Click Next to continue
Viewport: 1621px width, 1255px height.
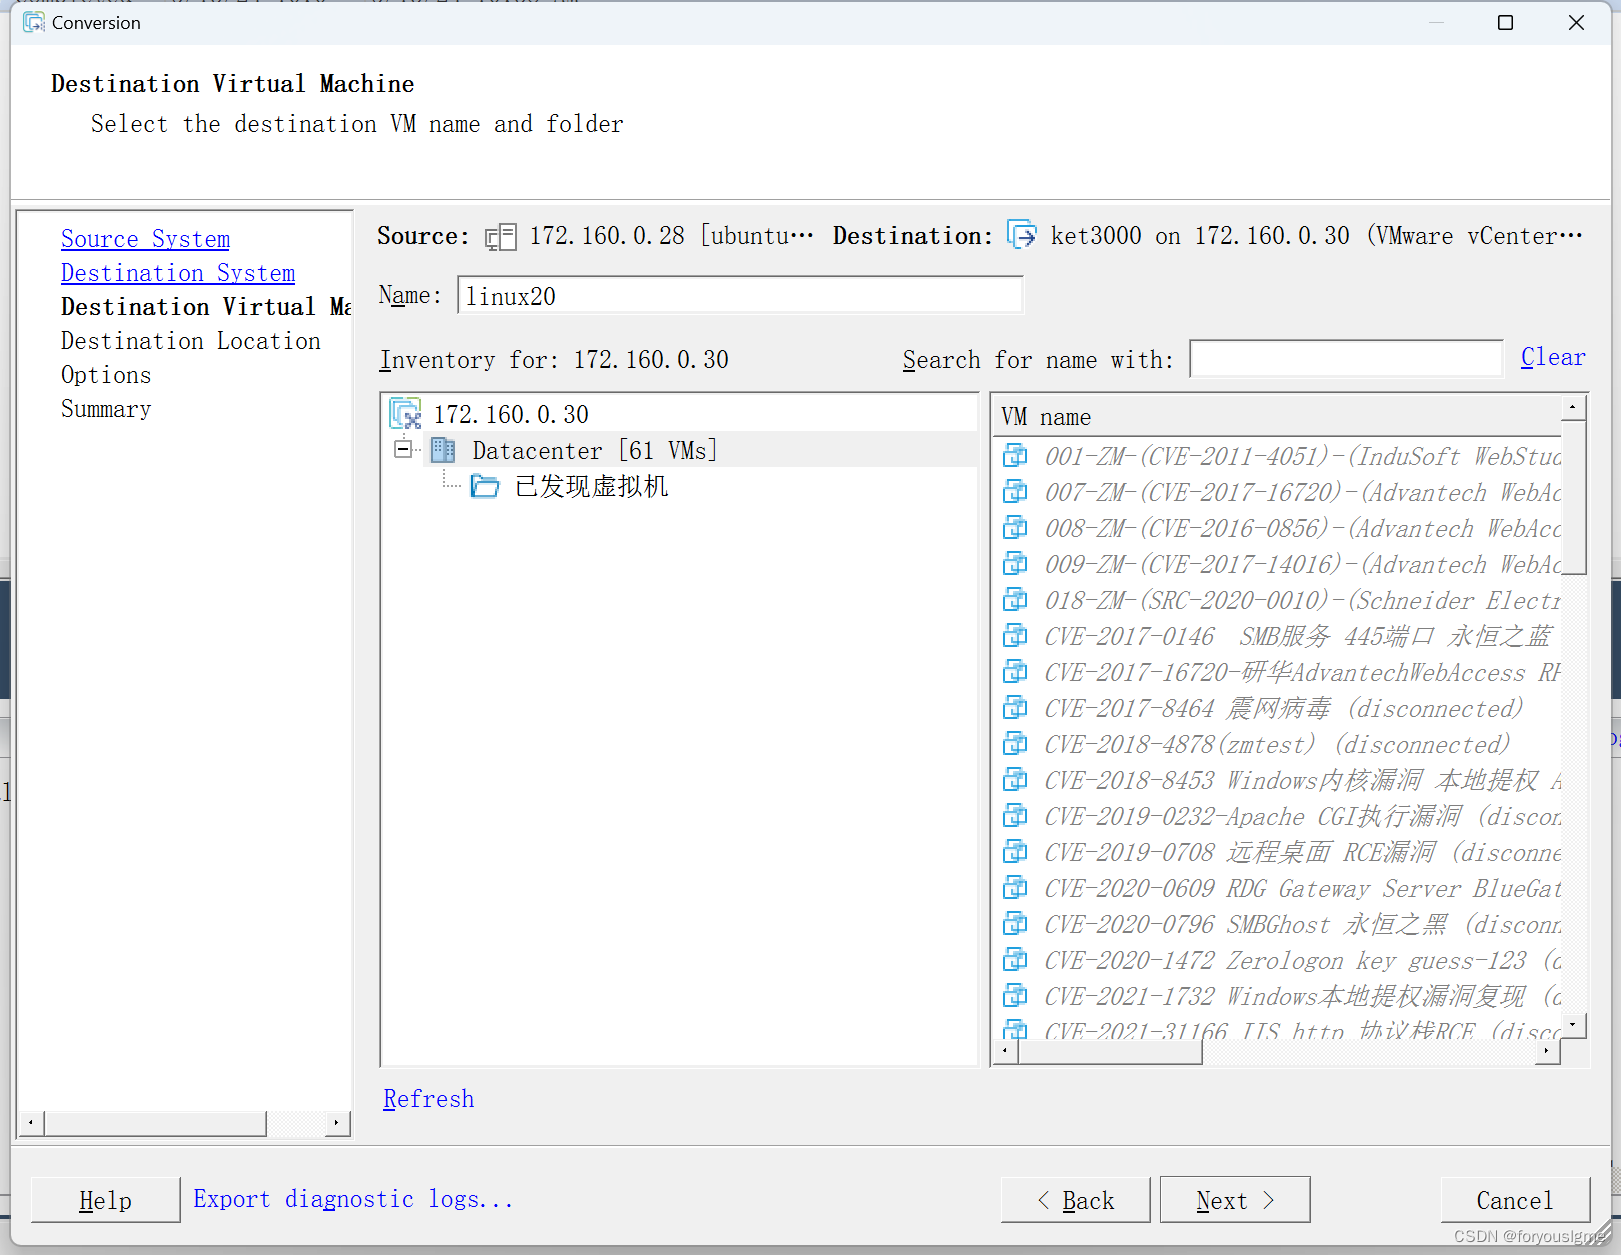coord(1235,1200)
